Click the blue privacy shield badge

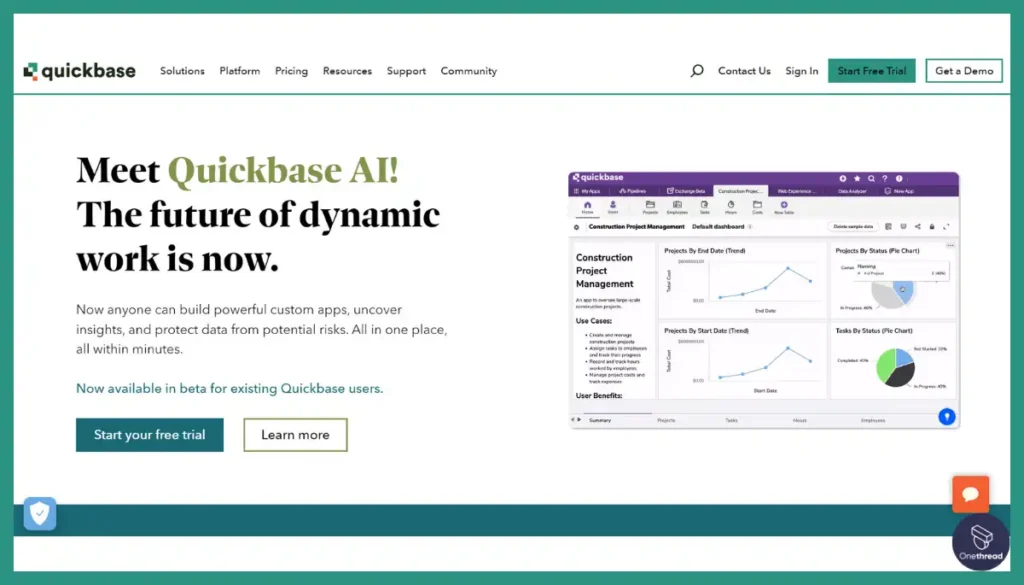[40, 514]
